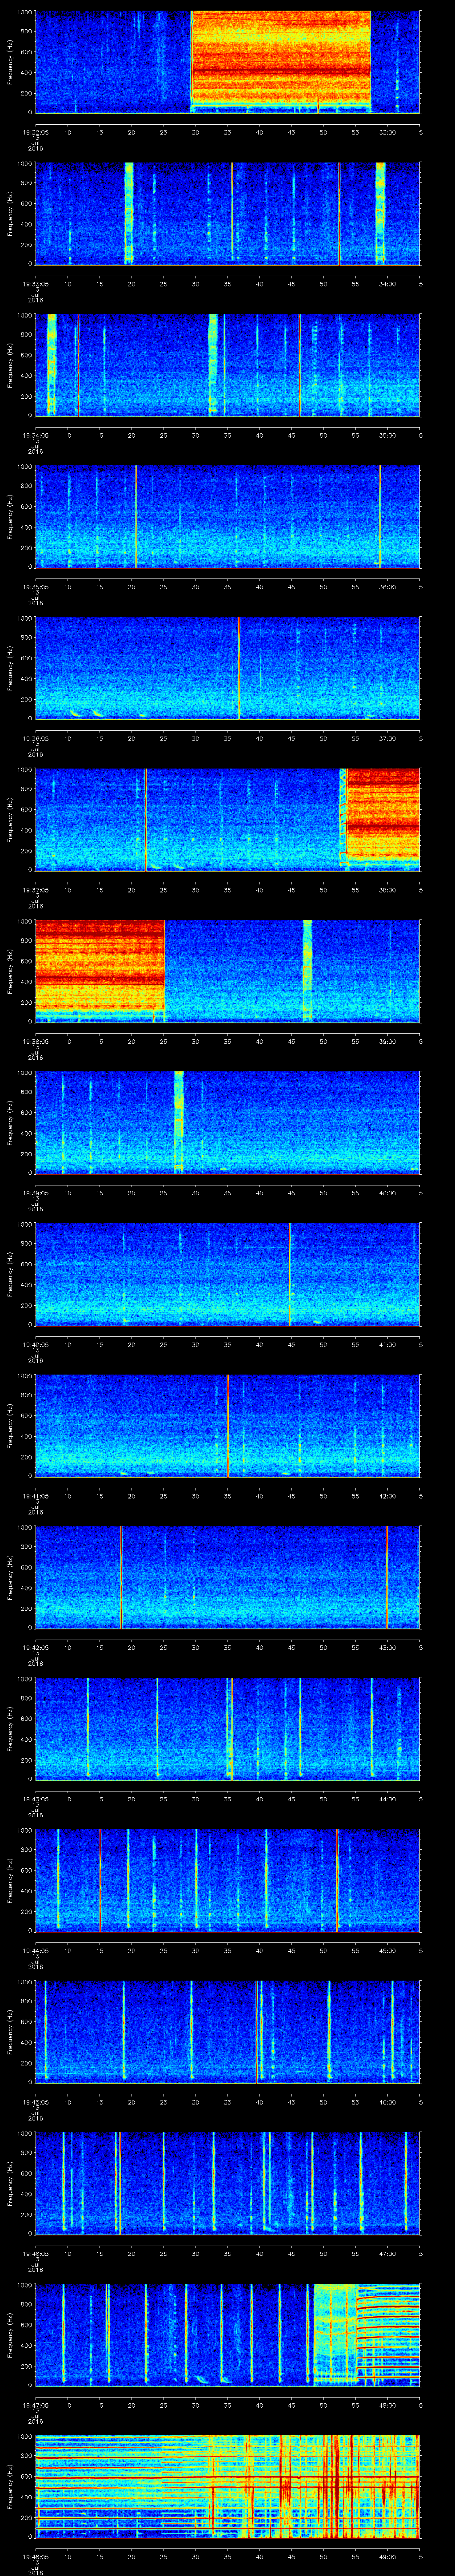Click the spectrogram panel starting at 19:46:05
455x2576 pixels.
click(228, 2183)
